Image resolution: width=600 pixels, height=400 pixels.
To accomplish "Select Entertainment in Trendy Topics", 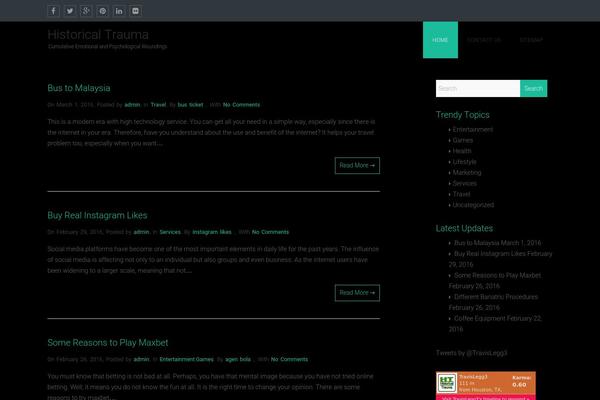I will click(x=473, y=129).
